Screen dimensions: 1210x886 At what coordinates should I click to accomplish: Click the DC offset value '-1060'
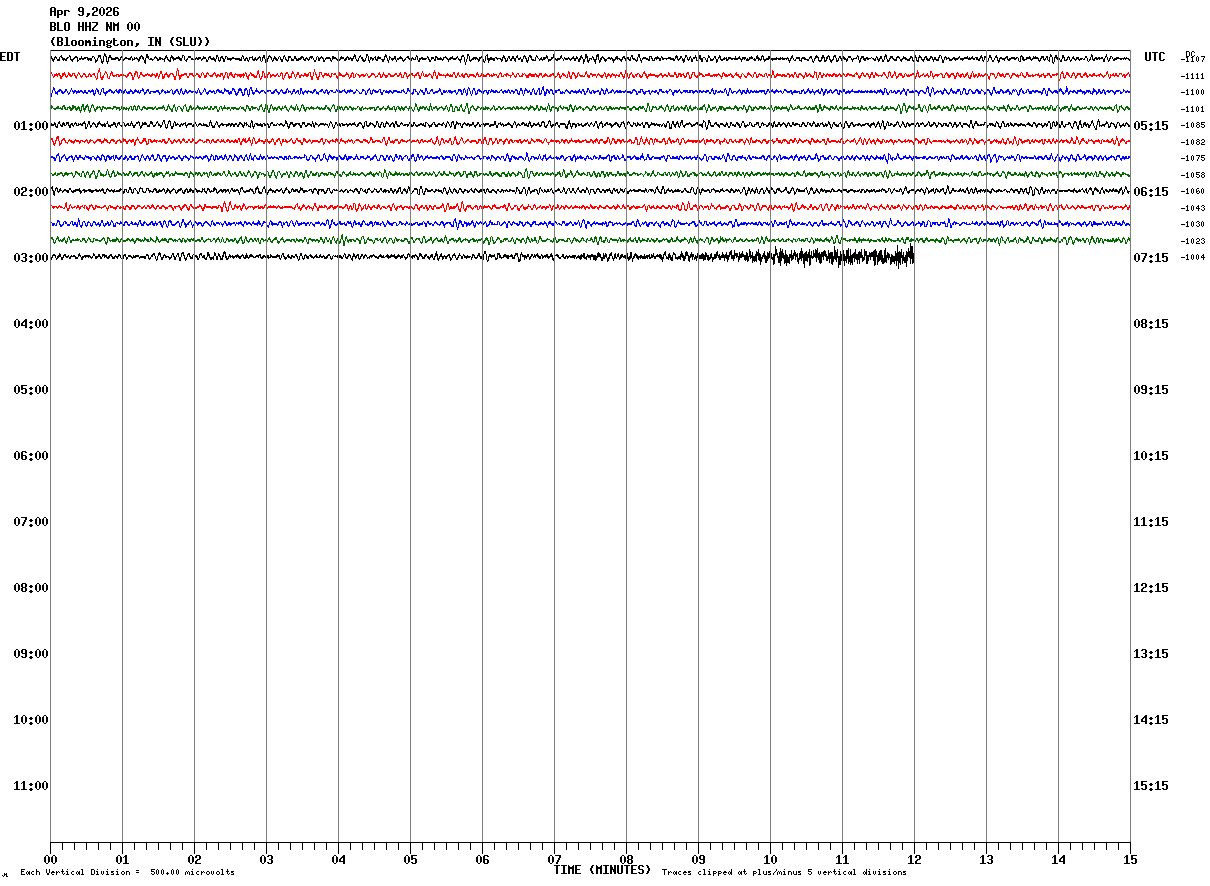pyautogui.click(x=1193, y=191)
